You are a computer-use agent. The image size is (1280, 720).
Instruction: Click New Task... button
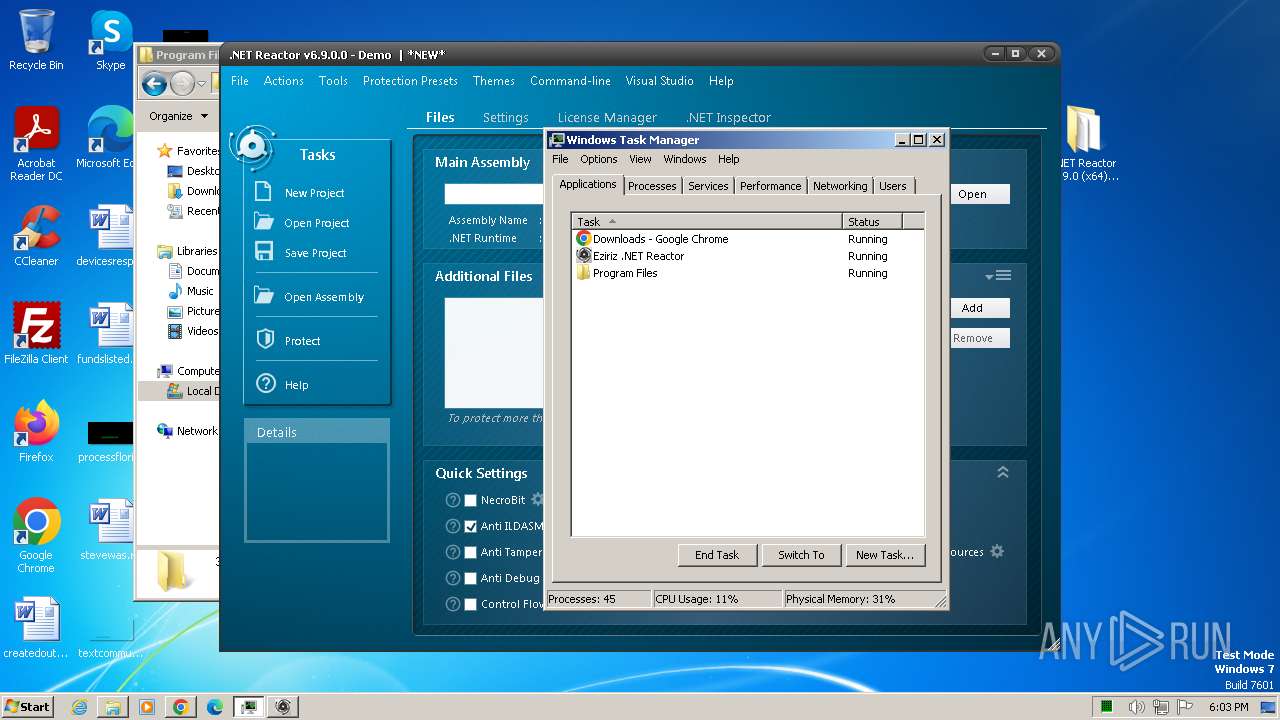[885, 554]
